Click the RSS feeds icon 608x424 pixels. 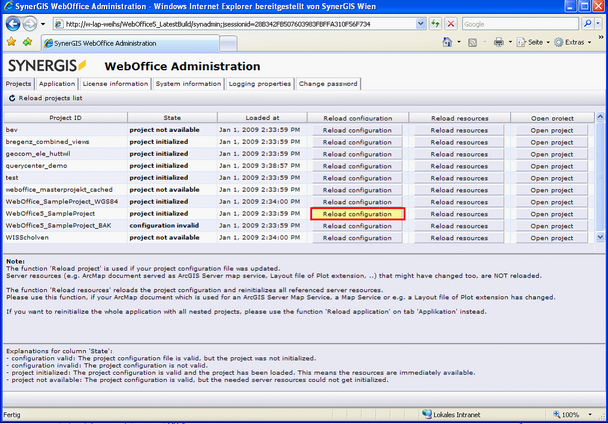(x=472, y=42)
